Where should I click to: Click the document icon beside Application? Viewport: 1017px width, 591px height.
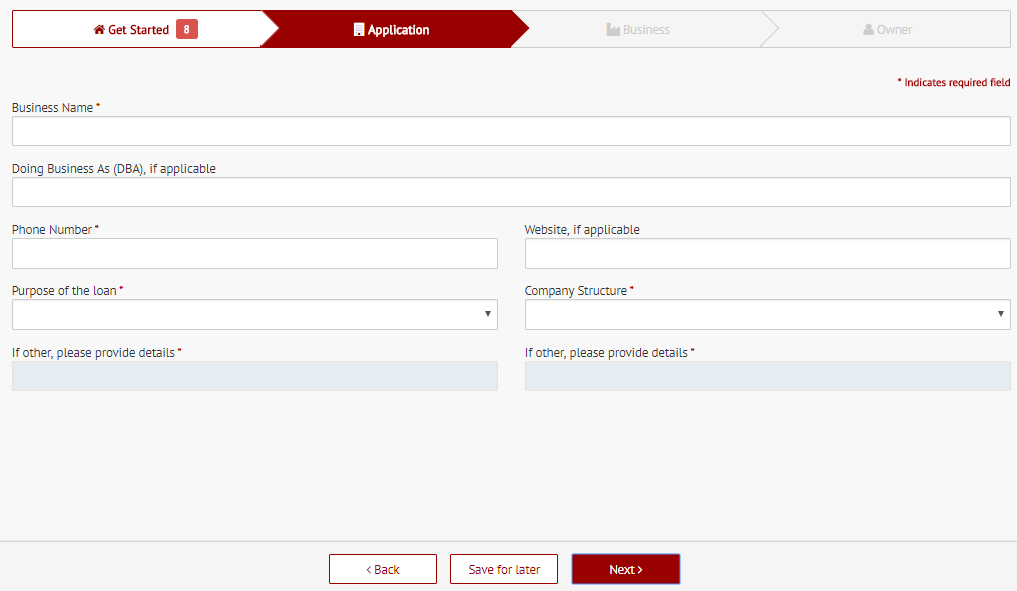tap(359, 30)
